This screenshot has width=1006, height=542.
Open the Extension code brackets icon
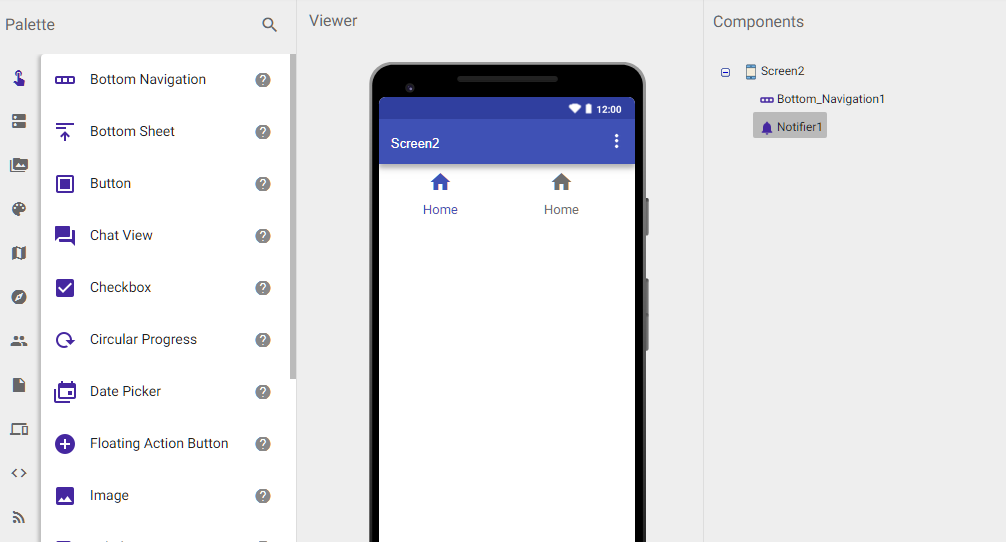coord(19,473)
